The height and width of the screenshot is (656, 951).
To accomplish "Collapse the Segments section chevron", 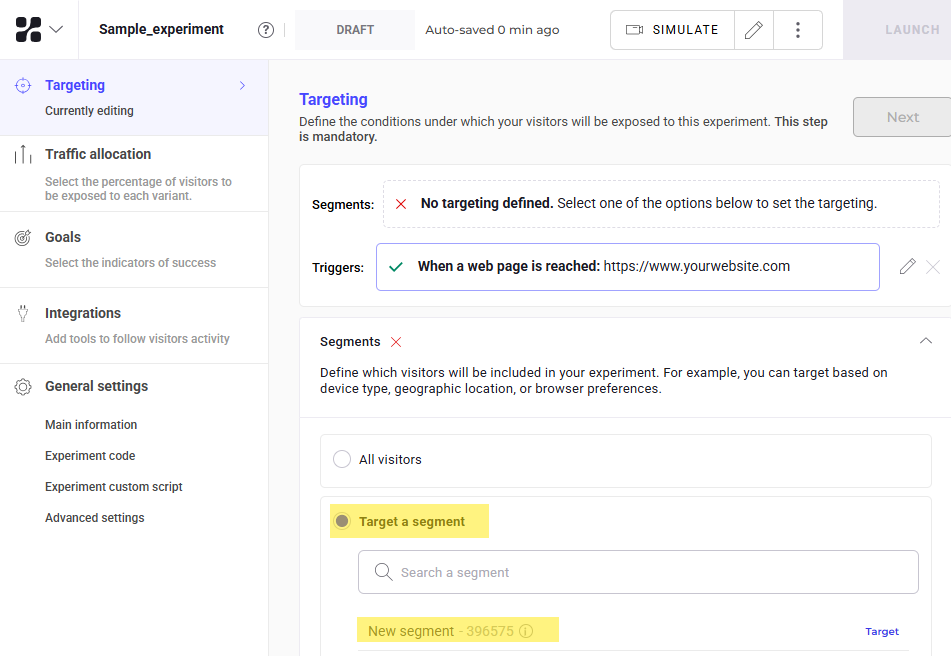I will tap(925, 341).
